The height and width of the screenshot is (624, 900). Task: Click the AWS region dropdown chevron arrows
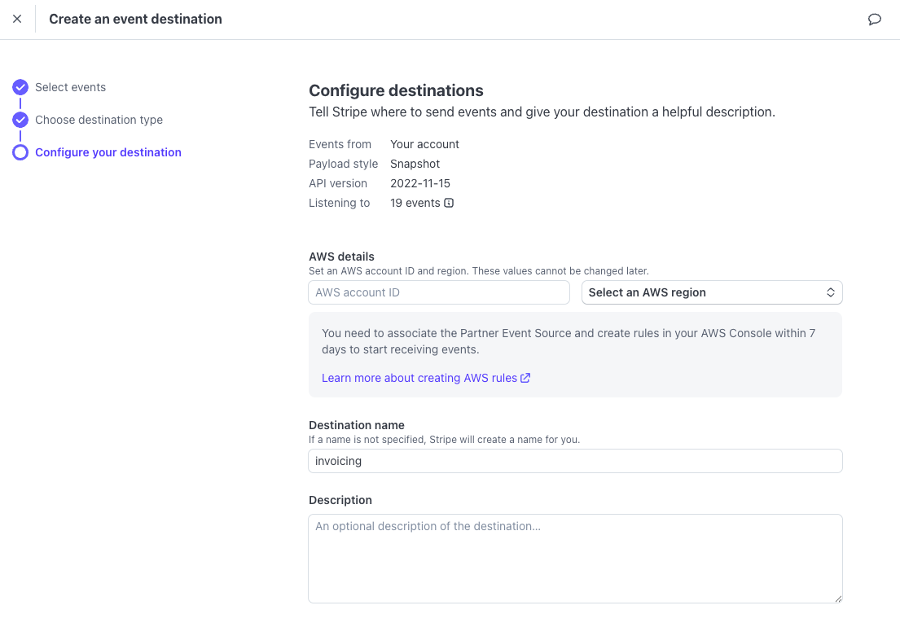830,293
